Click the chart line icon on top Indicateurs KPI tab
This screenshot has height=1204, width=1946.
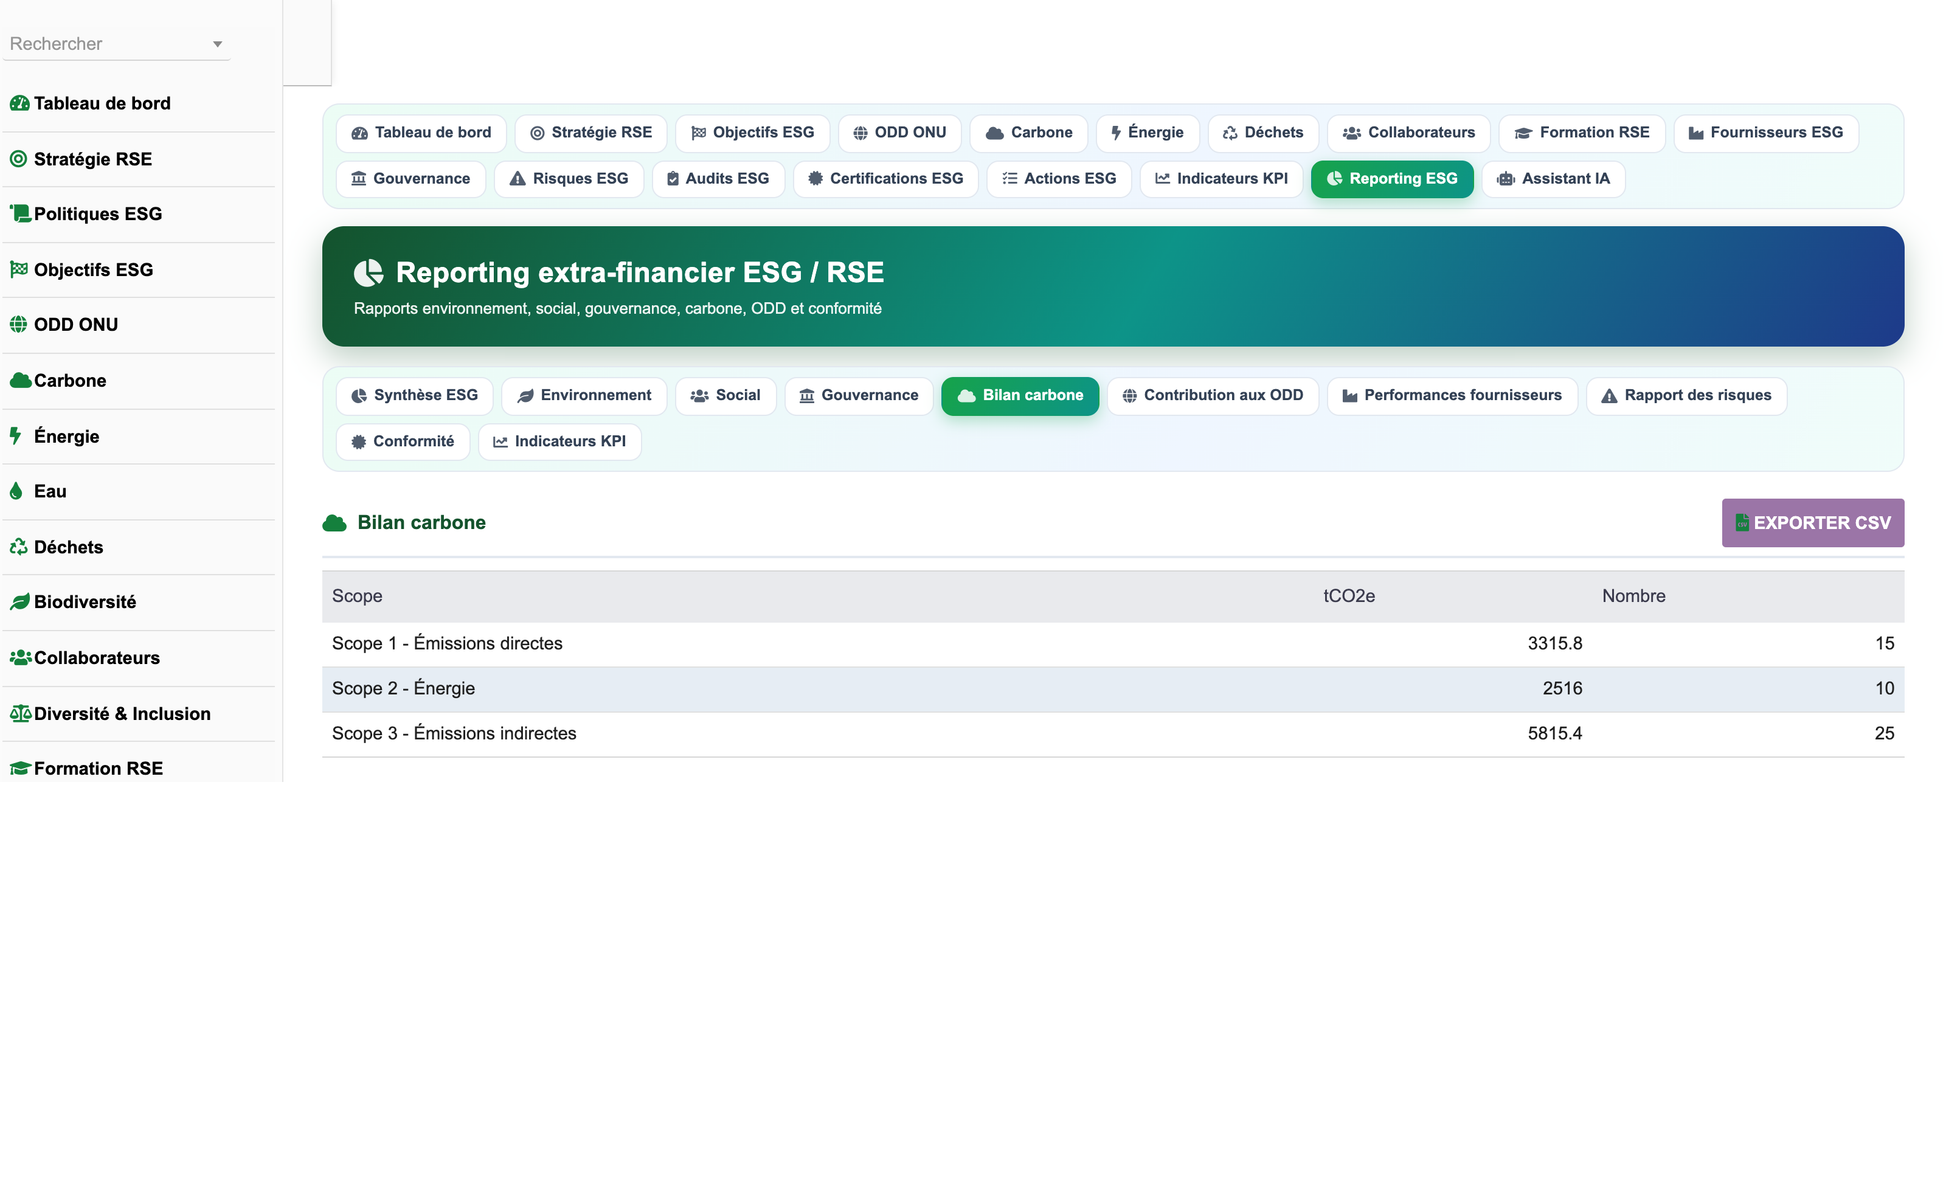coord(1163,179)
